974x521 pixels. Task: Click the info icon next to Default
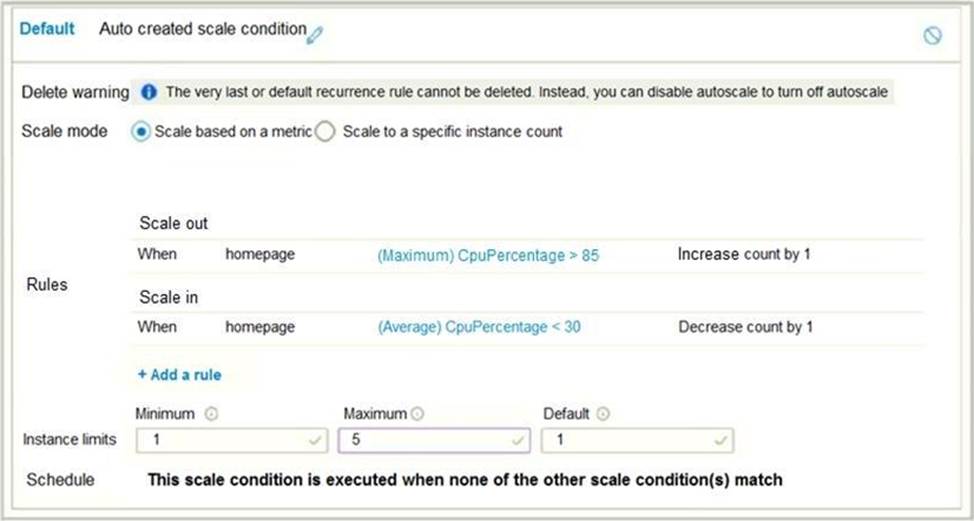click(603, 414)
